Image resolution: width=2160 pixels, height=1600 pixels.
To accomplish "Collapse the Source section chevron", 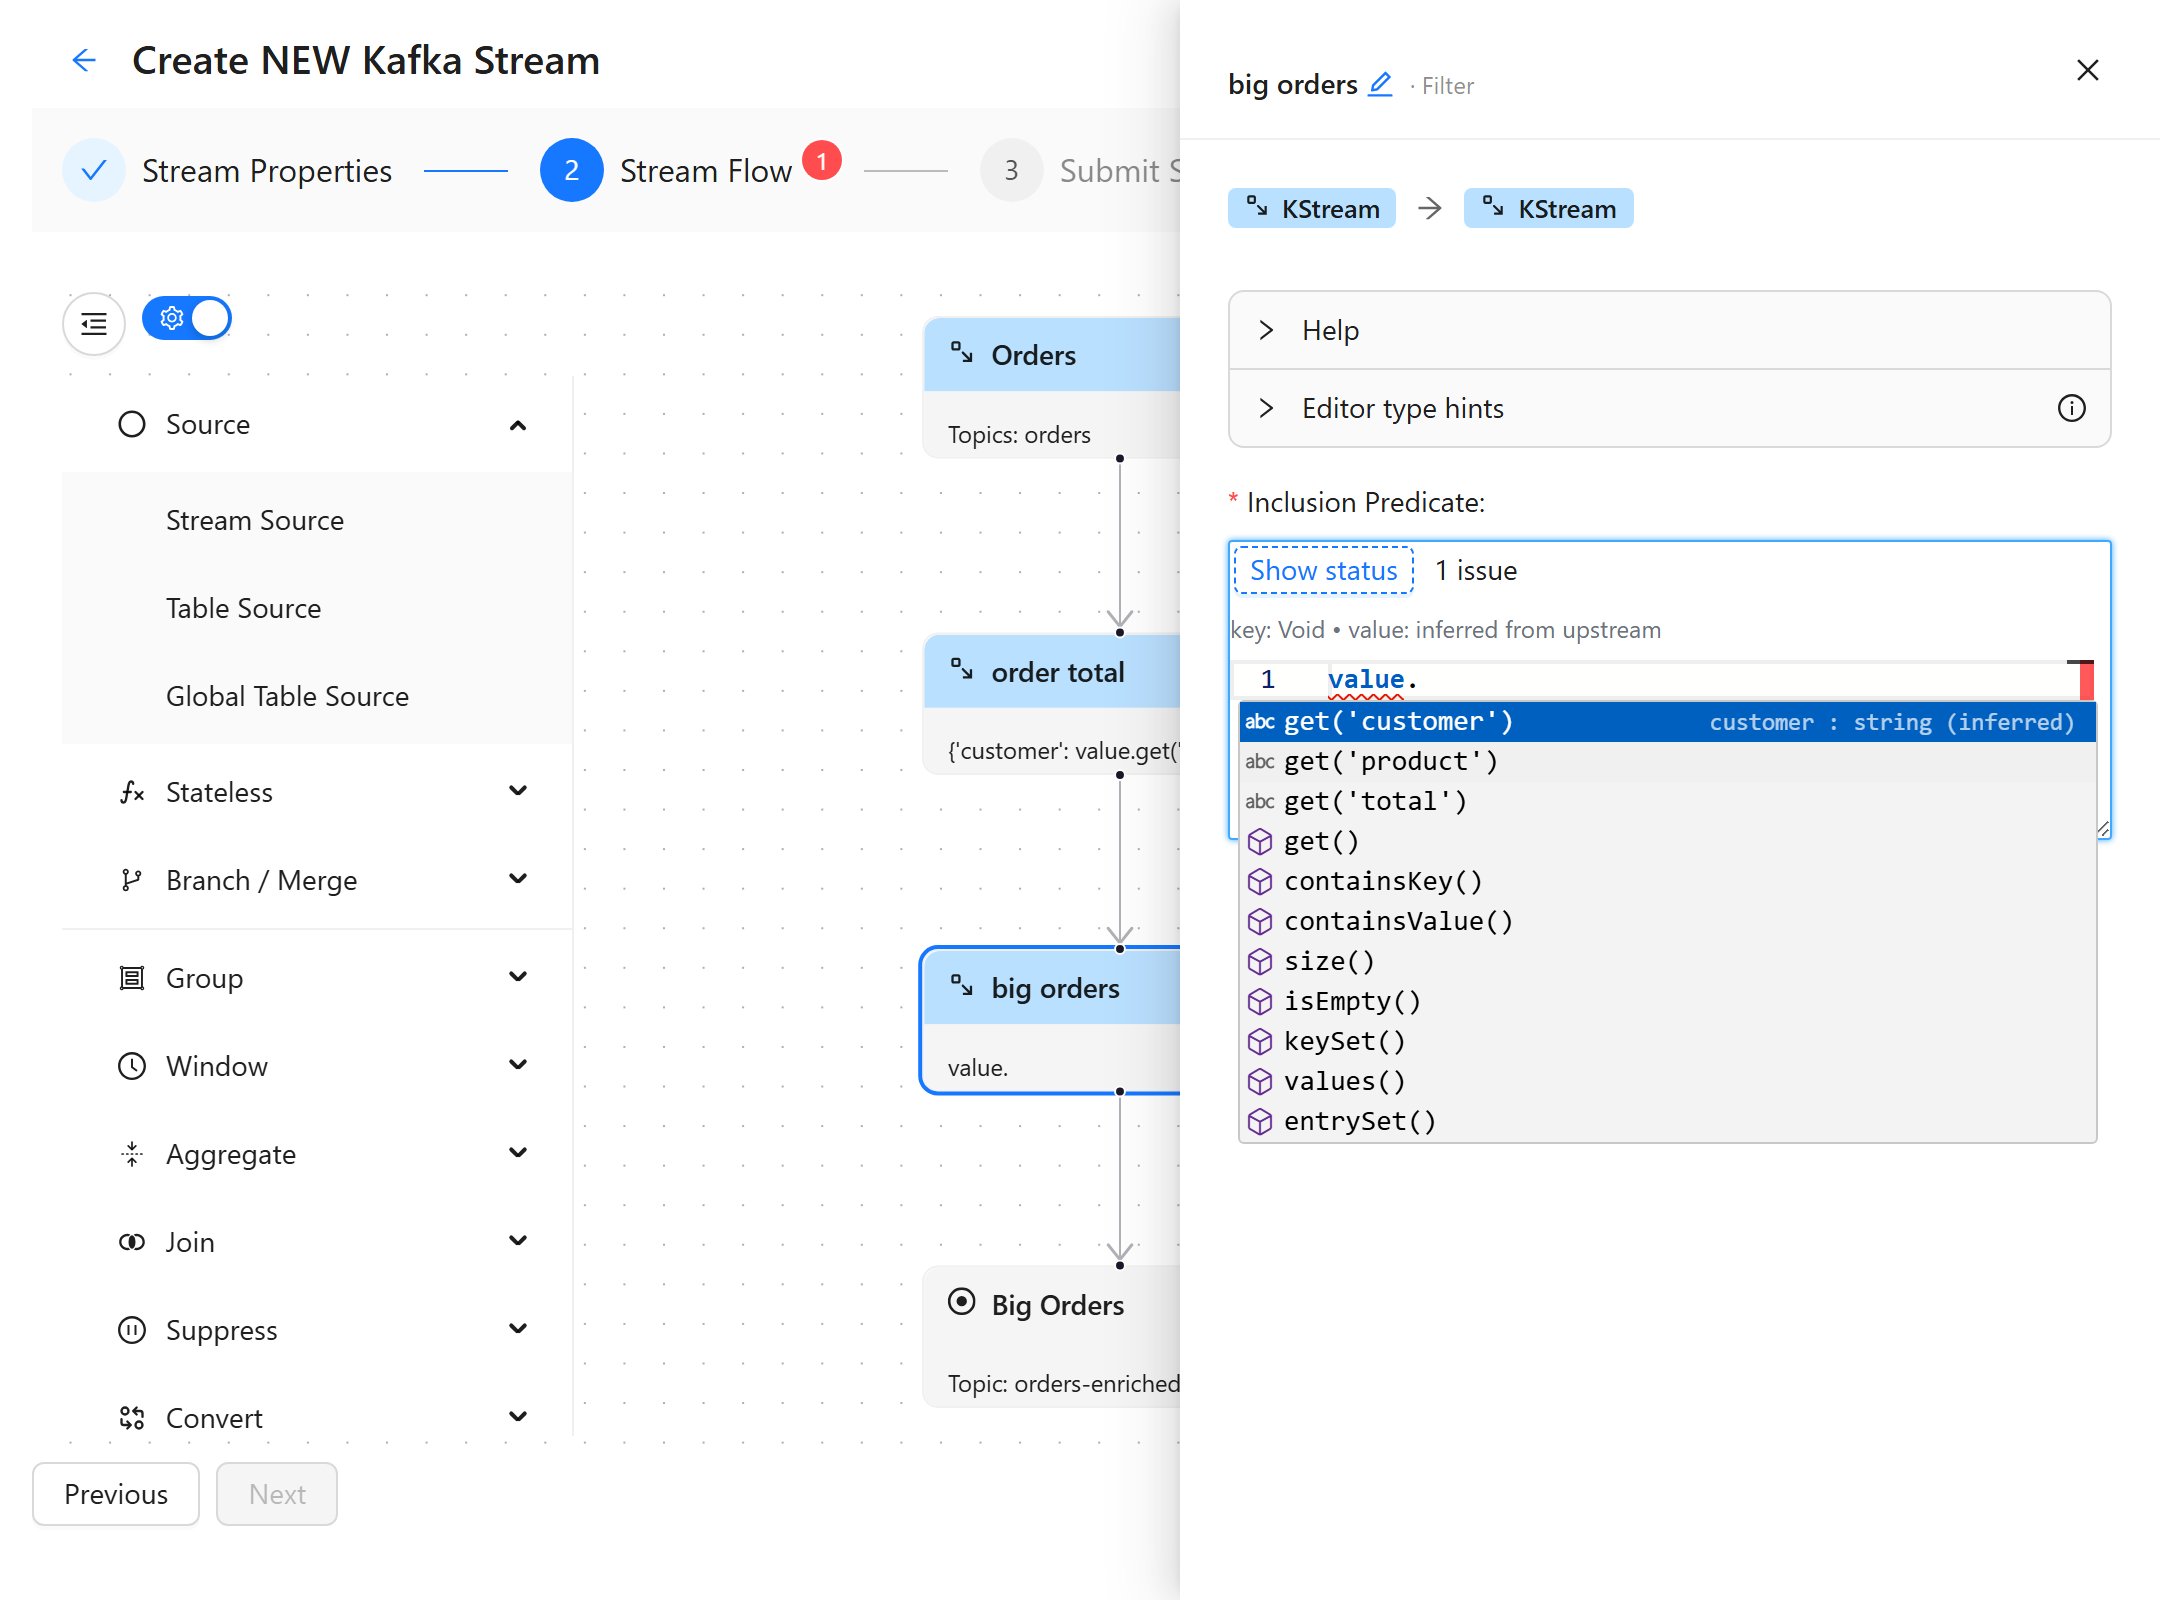I will 518,425.
